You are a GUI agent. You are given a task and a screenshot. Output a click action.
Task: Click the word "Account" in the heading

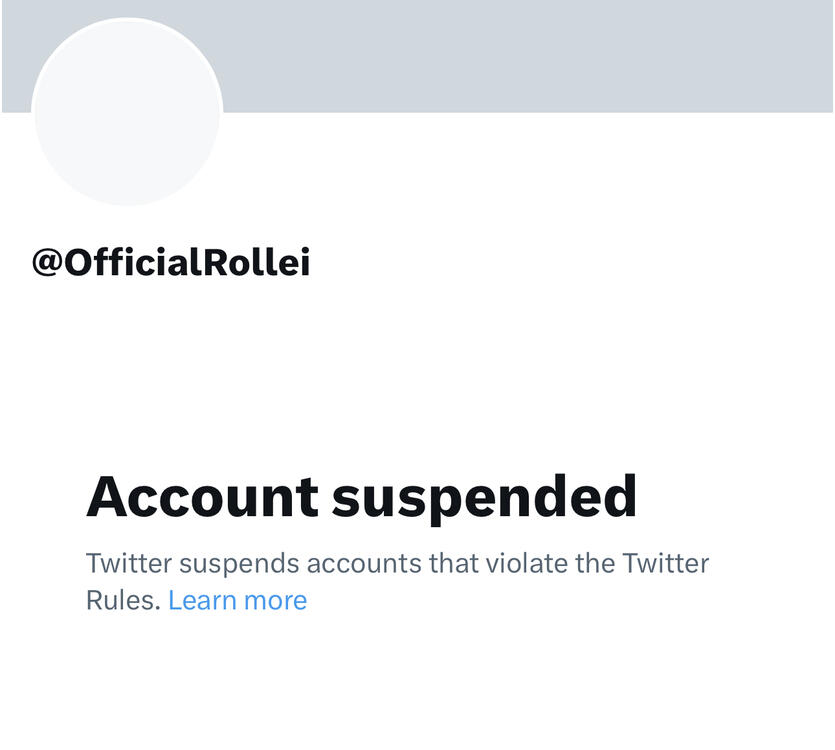pyautogui.click(x=202, y=495)
